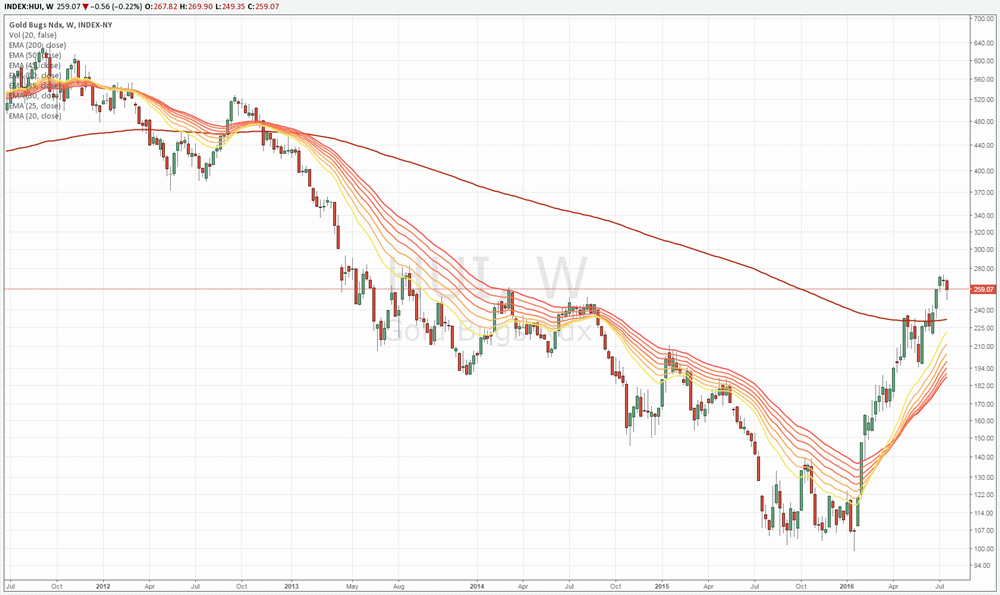
Task: Select the EMA (45, close) legend entry
Action: (x=36, y=64)
